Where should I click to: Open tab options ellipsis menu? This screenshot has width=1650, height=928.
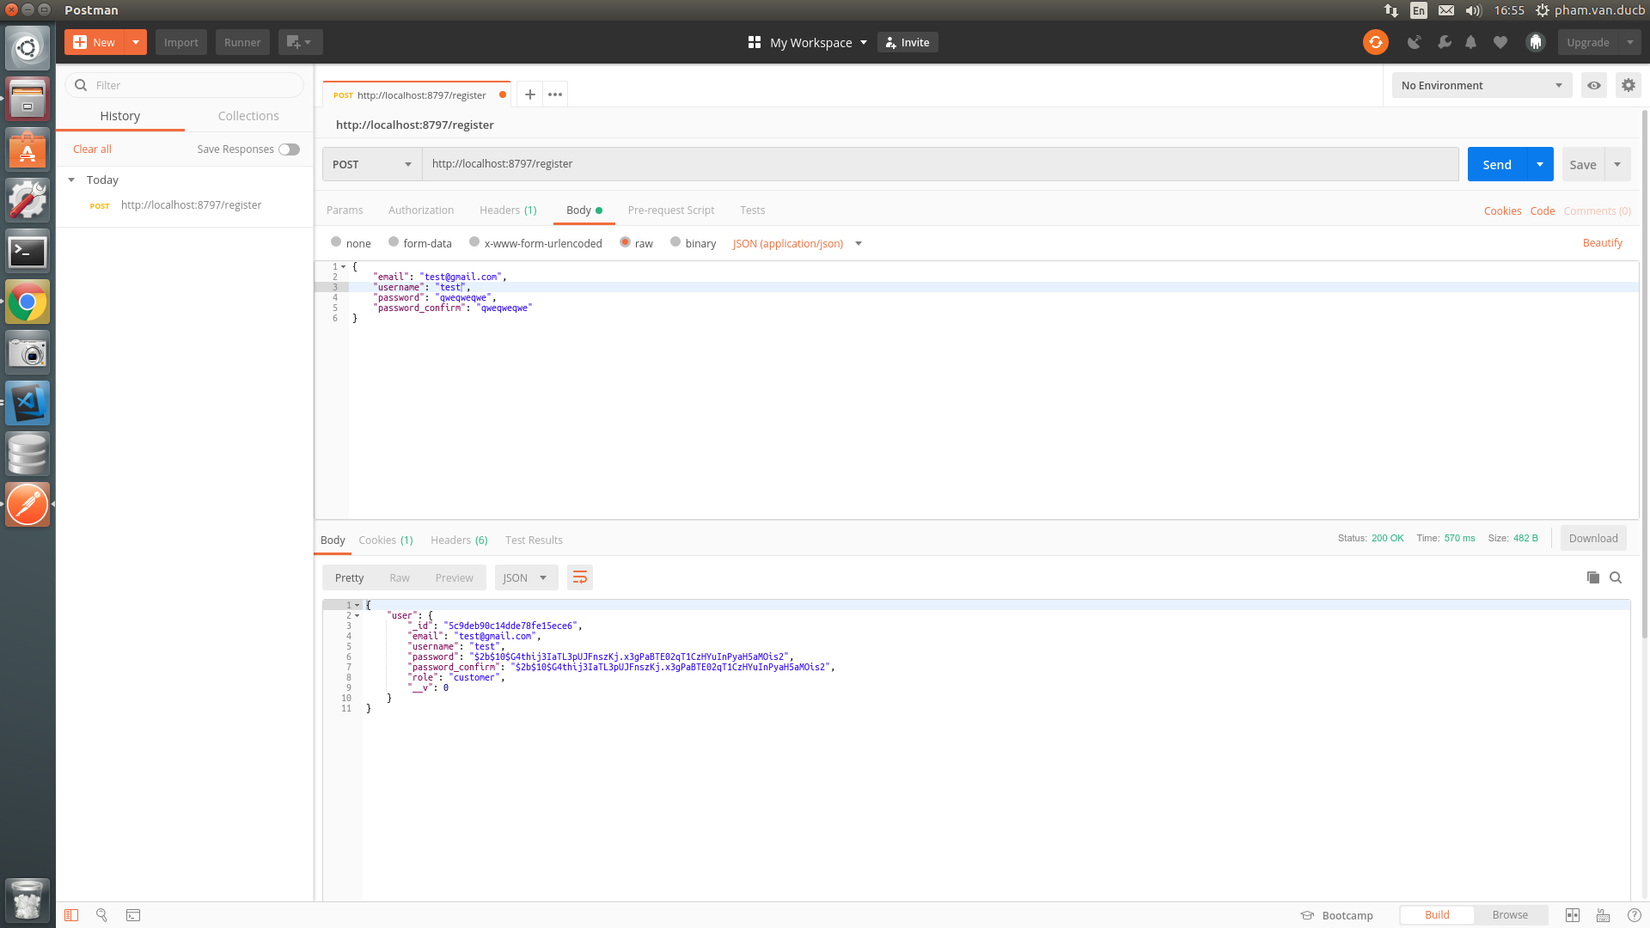555,95
